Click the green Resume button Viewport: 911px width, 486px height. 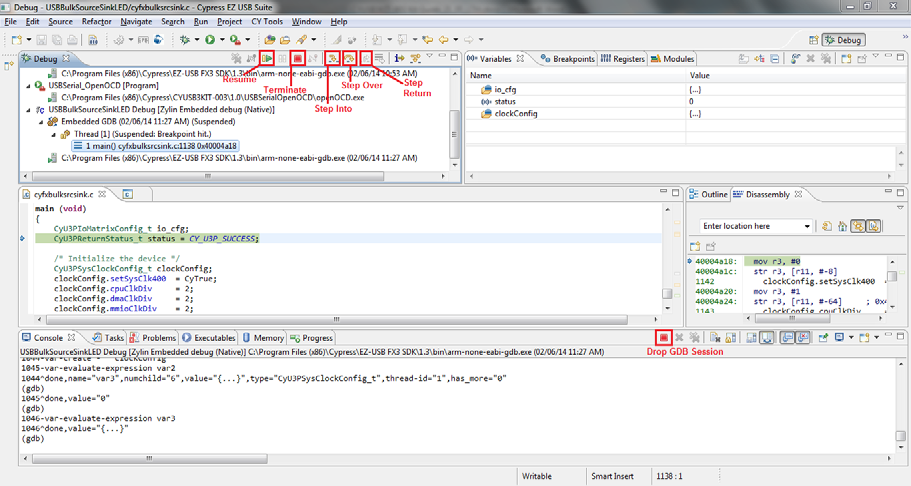[267, 59]
